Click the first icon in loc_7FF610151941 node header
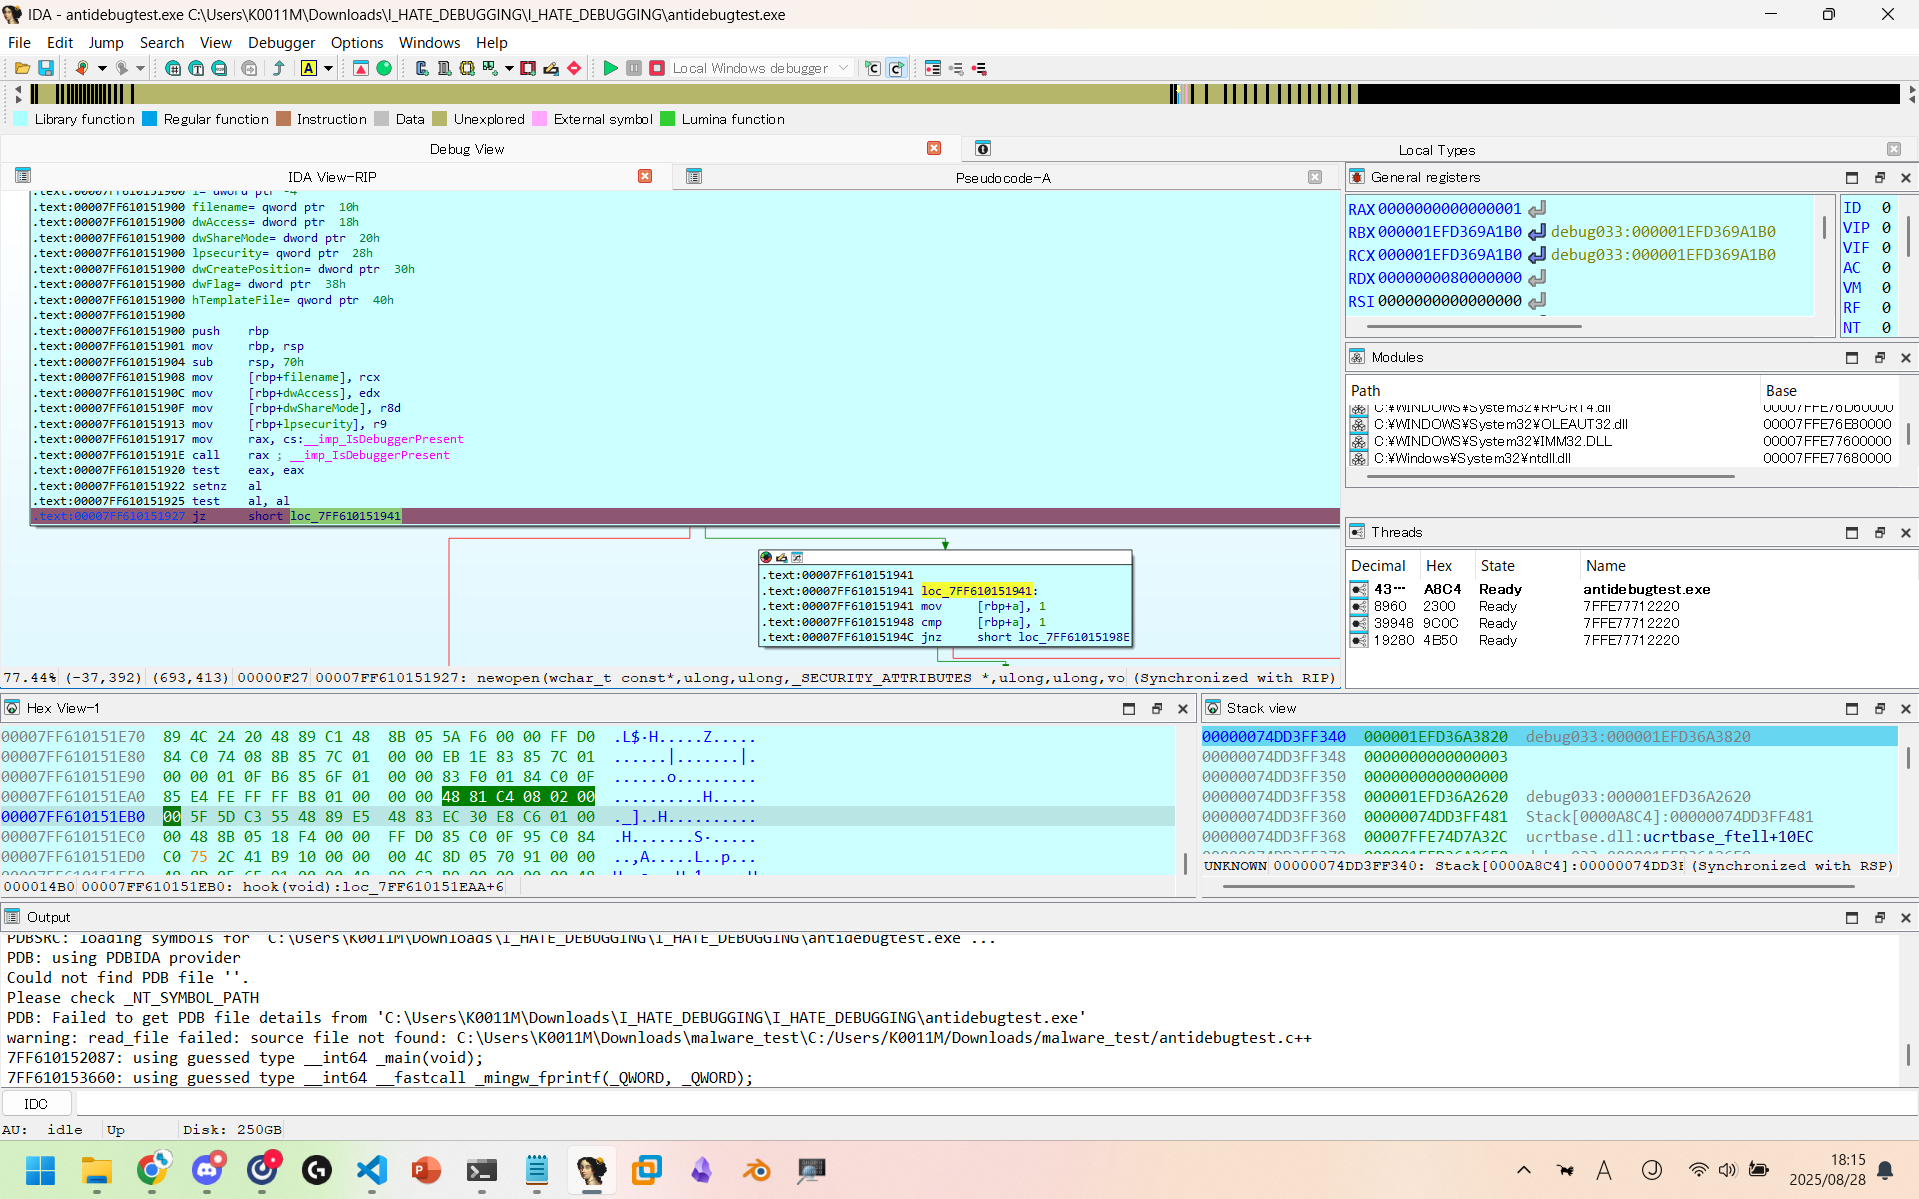The width and height of the screenshot is (1919, 1199). click(767, 557)
